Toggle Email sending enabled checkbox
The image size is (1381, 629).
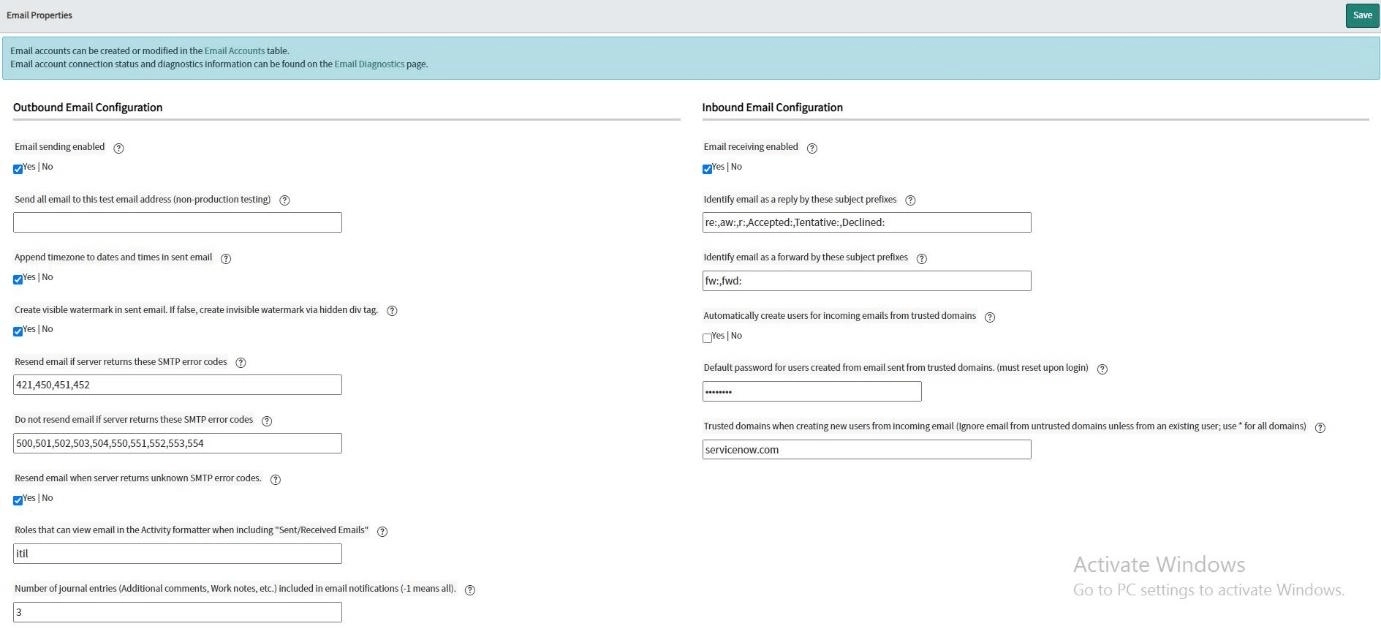[x=18, y=169]
